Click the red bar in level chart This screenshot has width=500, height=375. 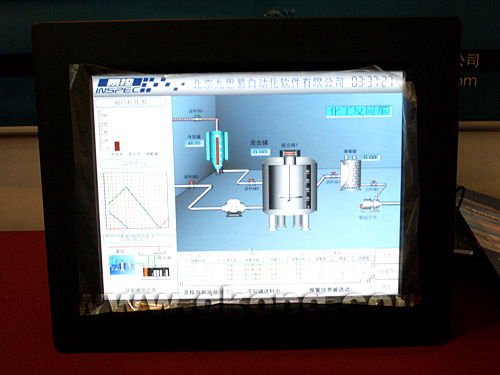click(117, 146)
